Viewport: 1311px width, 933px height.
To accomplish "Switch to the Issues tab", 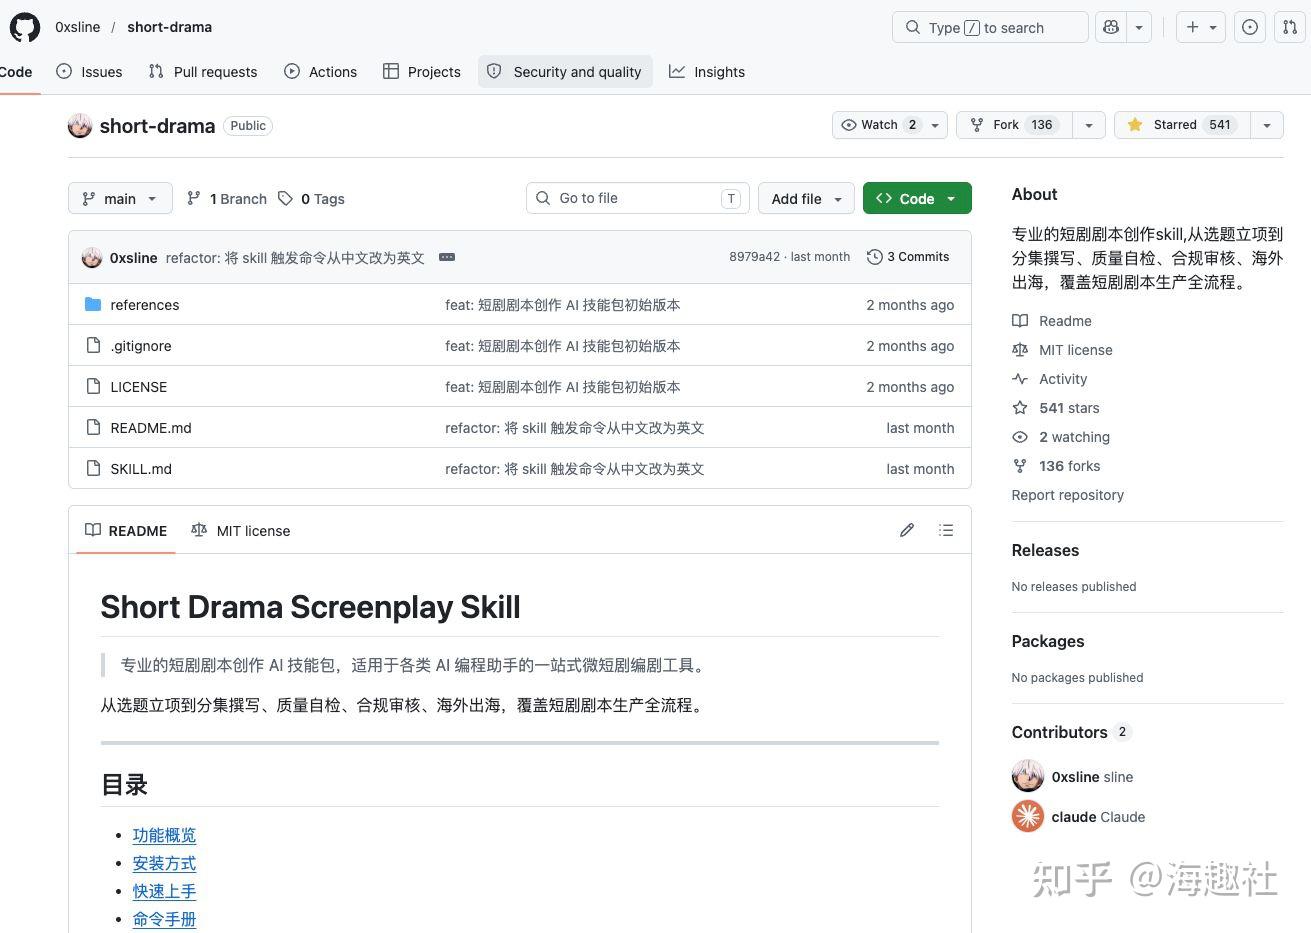I will 90,72.
